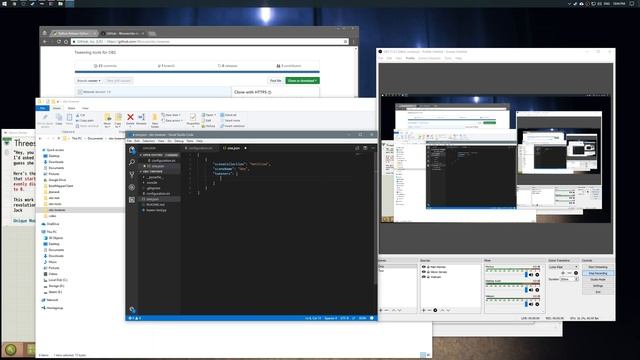The height and width of the screenshot is (360, 640).
Task: Open the Extensions view in VS Code
Action: [132, 200]
